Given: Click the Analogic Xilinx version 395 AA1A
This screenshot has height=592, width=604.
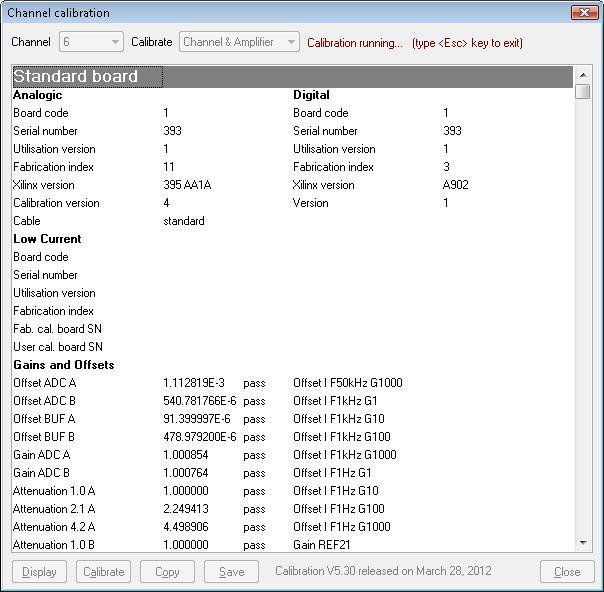Looking at the screenshot, I should pos(187,185).
